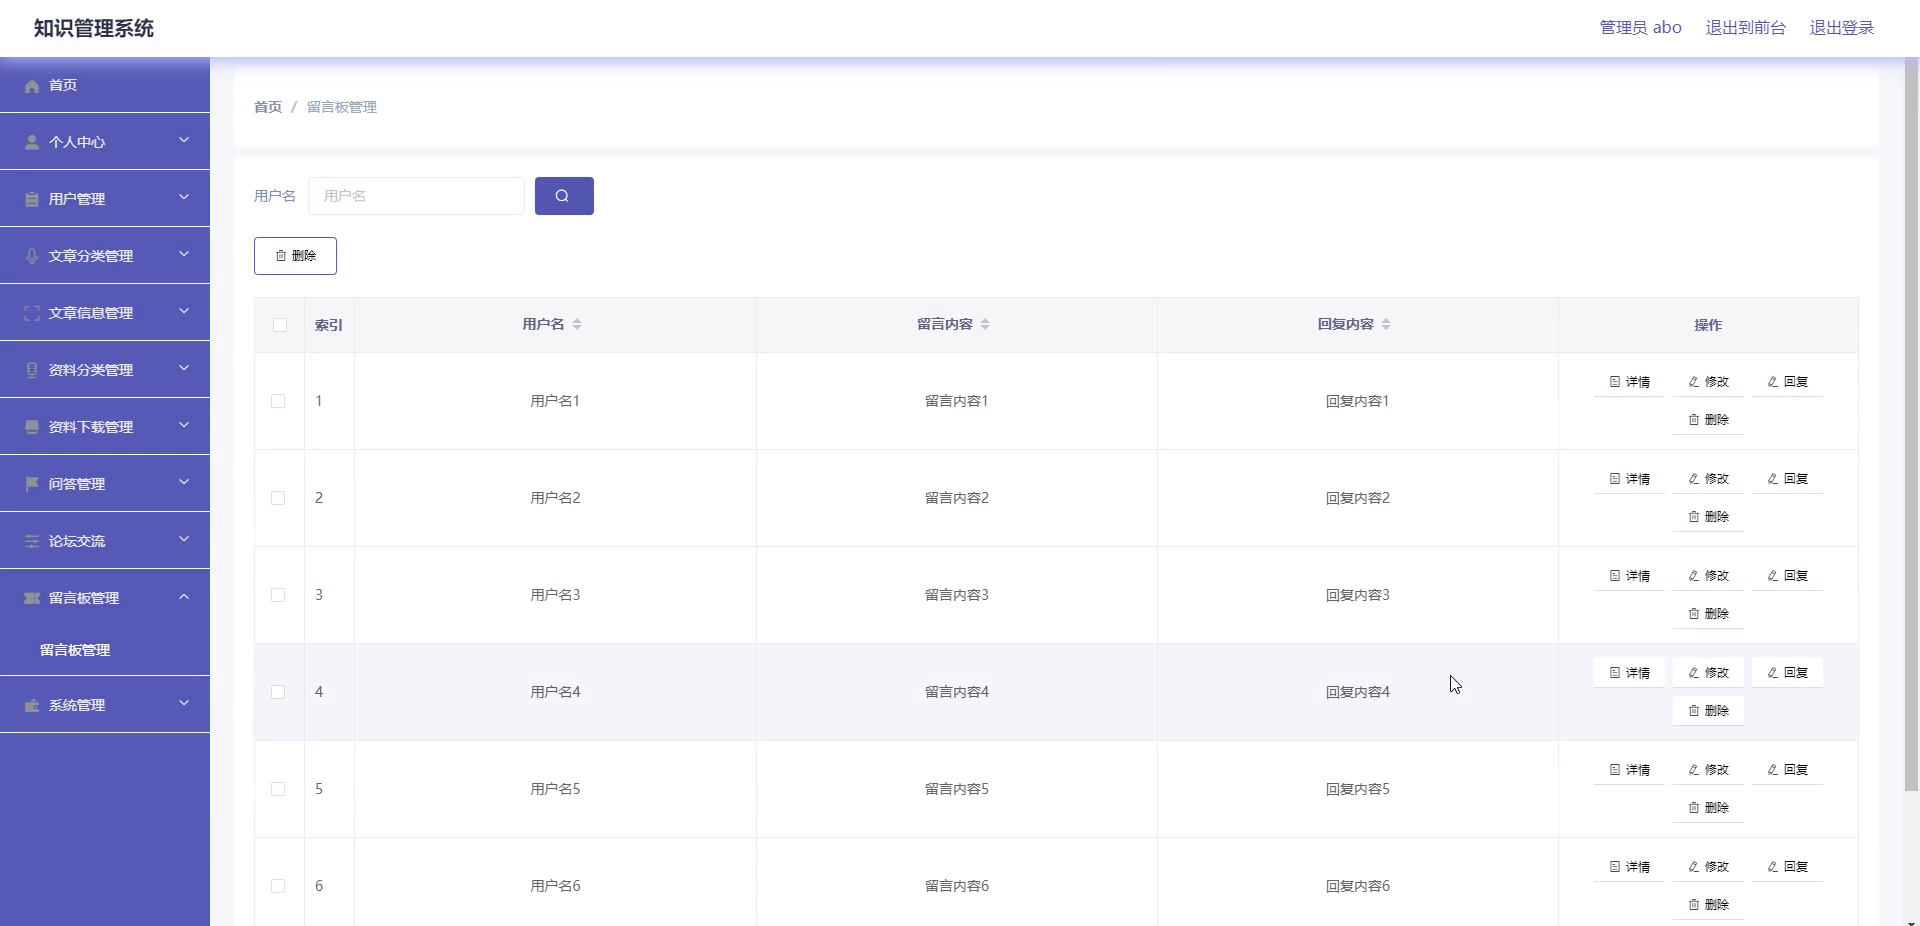Image resolution: width=1920 pixels, height=926 pixels.
Task: Open the 用户管理 sidebar menu
Action: pos(105,198)
